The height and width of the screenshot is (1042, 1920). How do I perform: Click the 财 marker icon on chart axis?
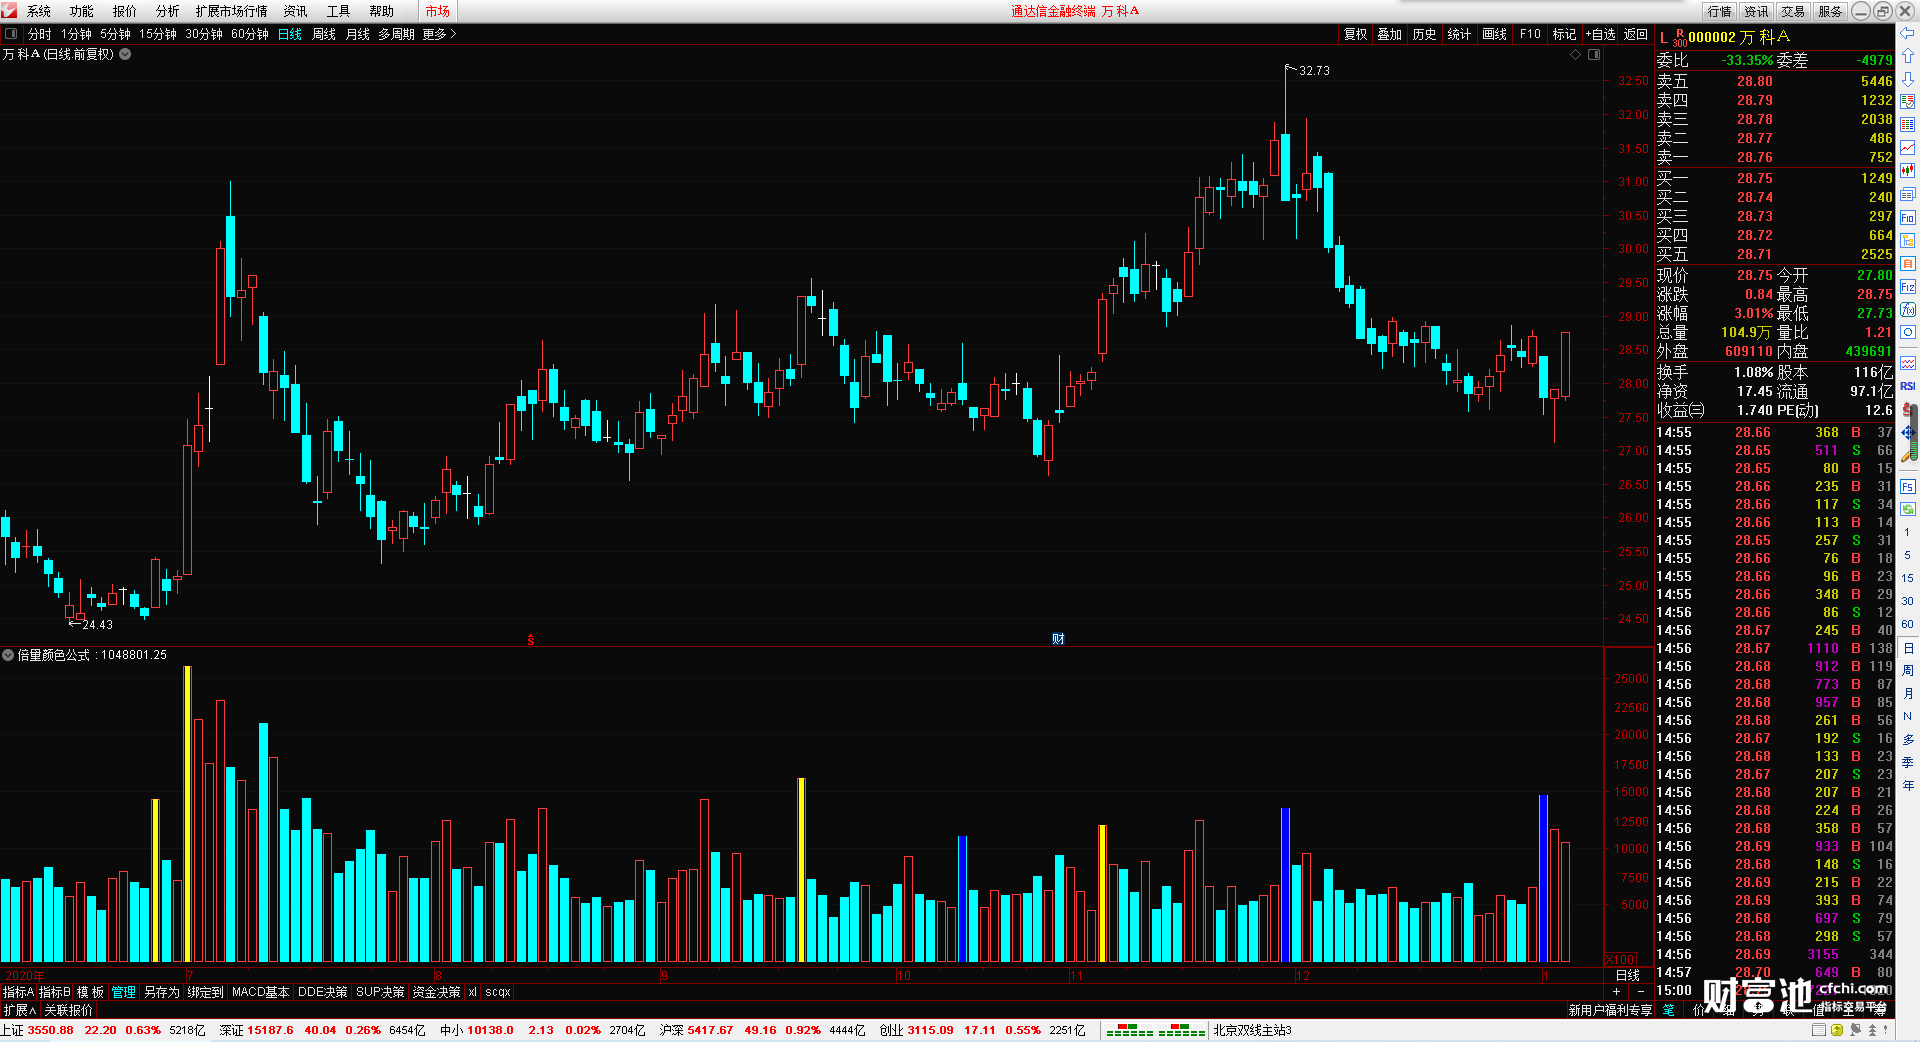1058,639
